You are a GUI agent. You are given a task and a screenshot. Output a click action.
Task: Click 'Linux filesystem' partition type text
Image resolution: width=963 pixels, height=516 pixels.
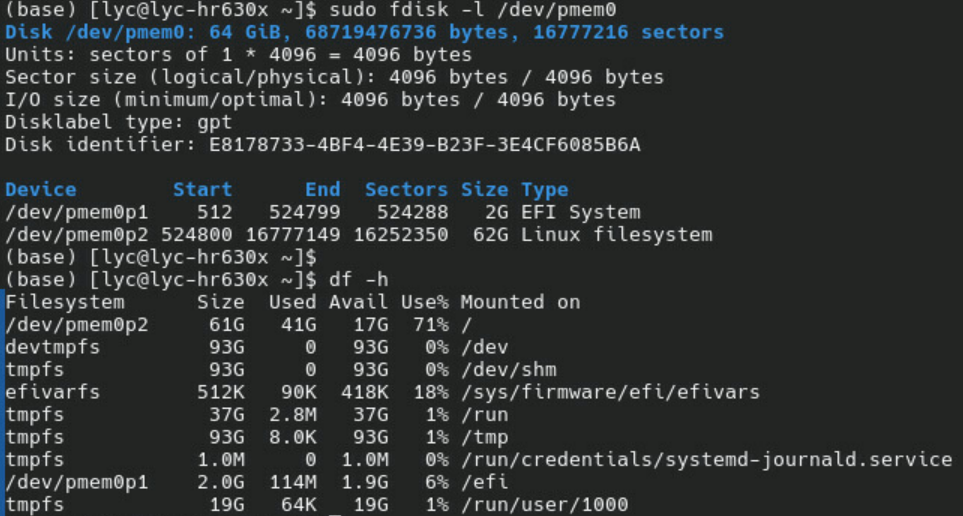point(616,235)
